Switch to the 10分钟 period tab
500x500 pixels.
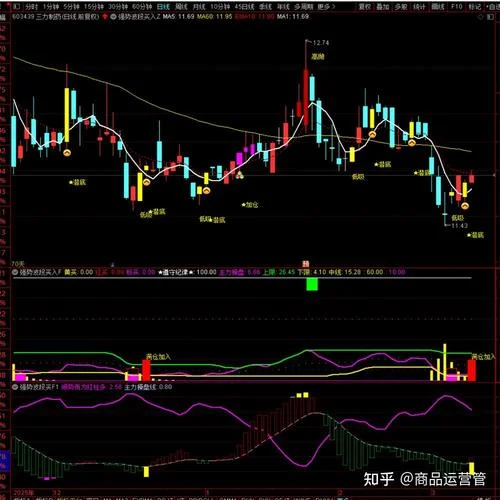[220, 7]
